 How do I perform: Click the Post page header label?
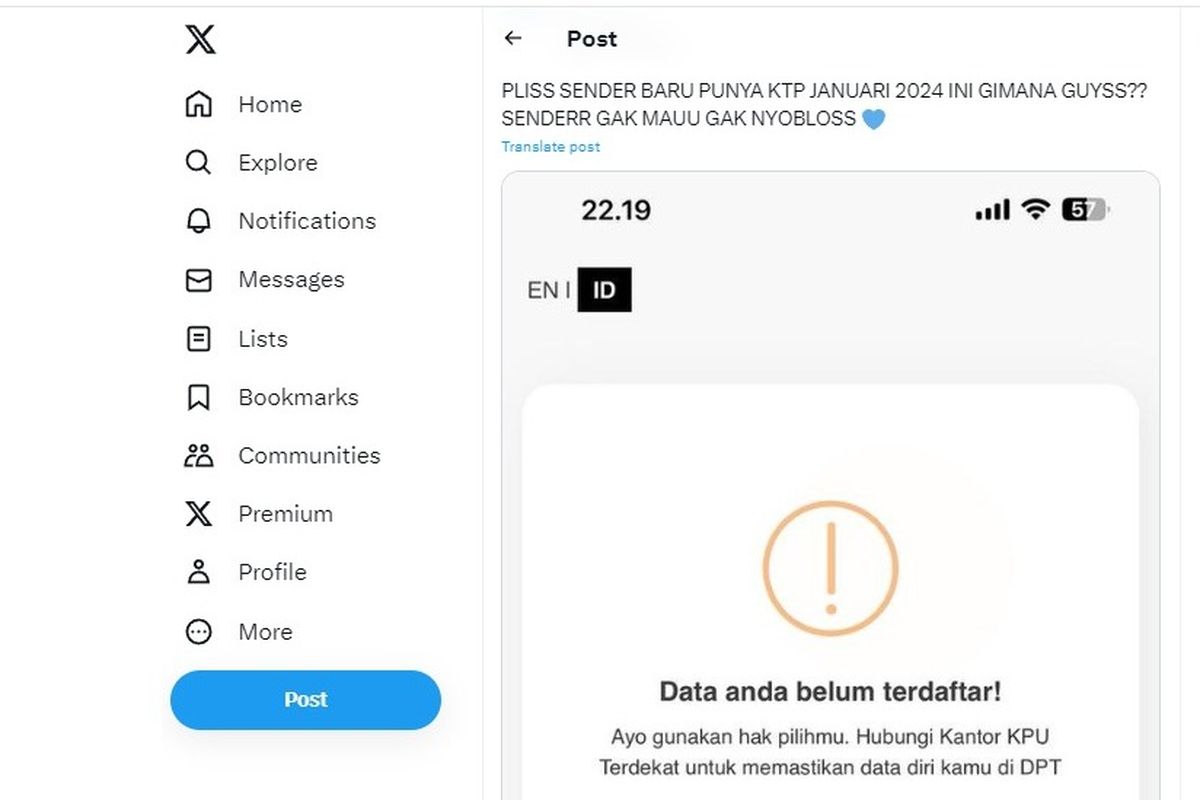point(592,38)
